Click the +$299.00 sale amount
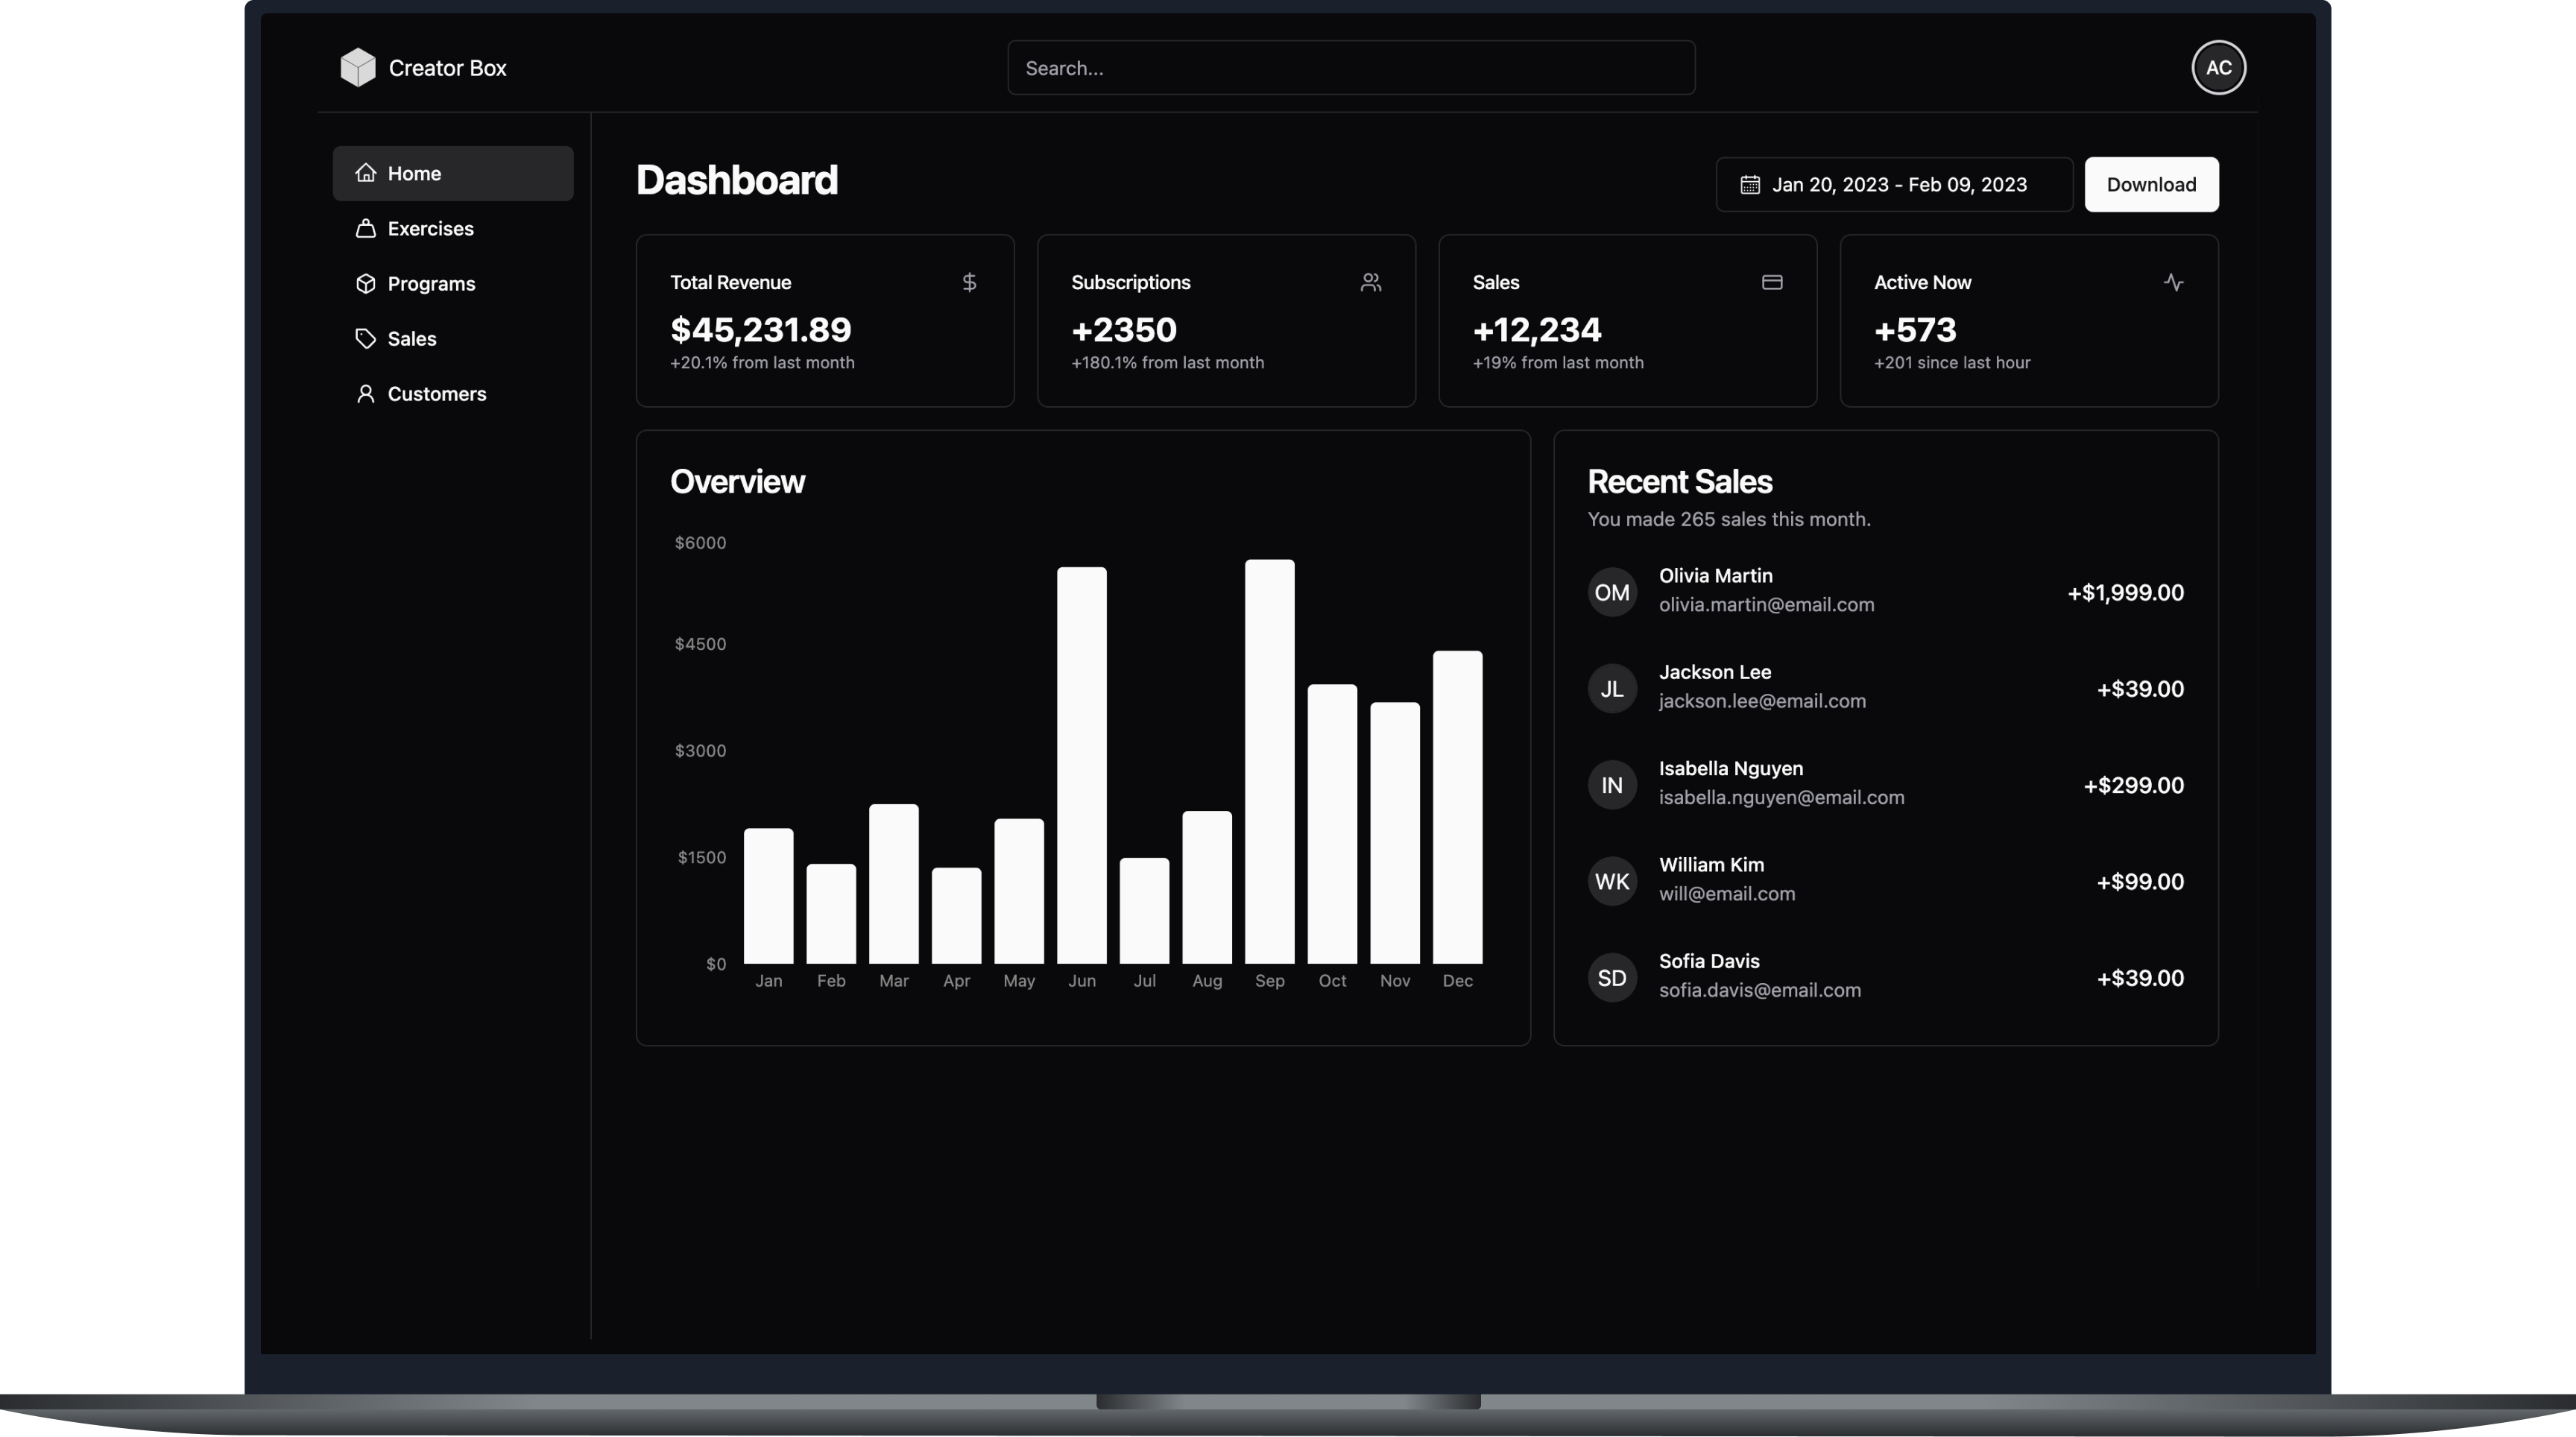This screenshot has height=1437, width=2576. pyautogui.click(x=2133, y=785)
